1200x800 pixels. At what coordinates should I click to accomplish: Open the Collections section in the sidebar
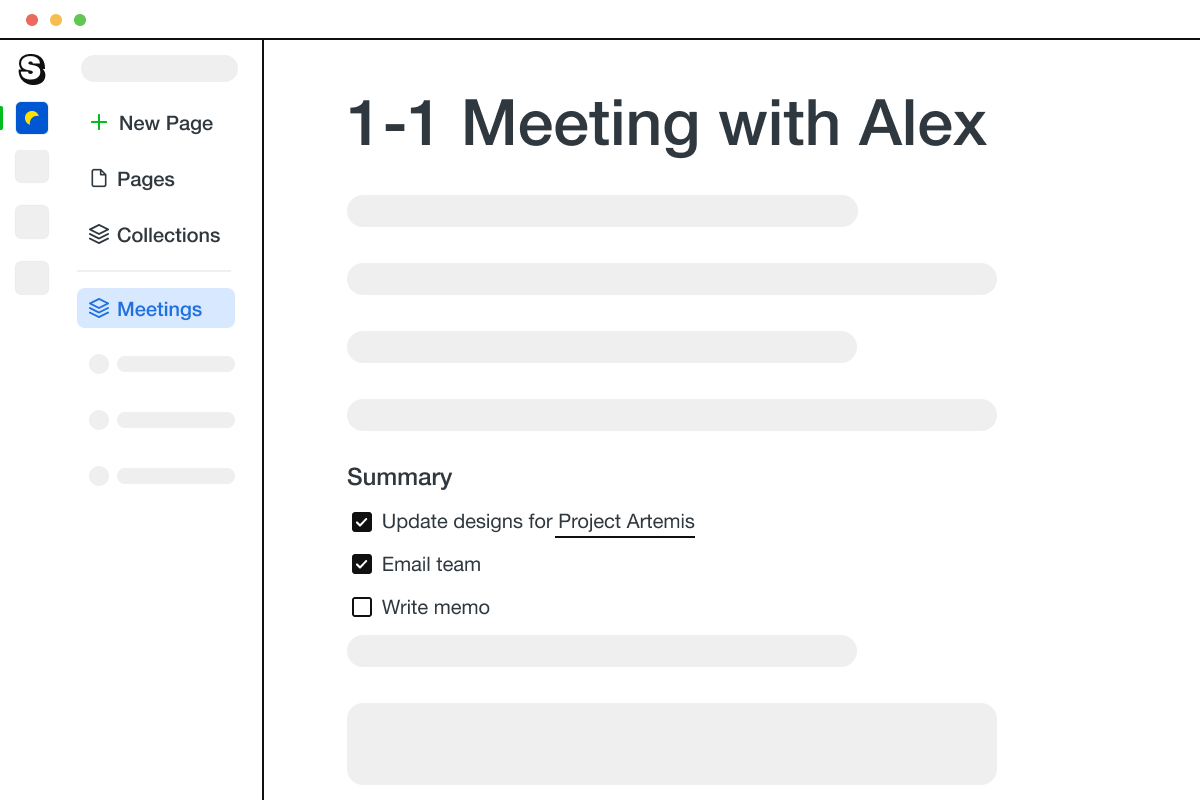coord(168,235)
